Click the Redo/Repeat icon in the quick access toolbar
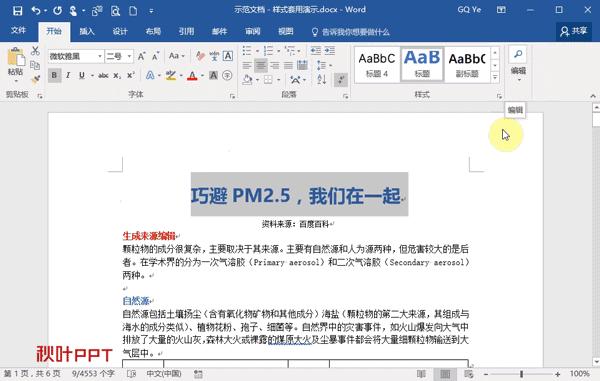The image size is (600, 381). click(57, 10)
